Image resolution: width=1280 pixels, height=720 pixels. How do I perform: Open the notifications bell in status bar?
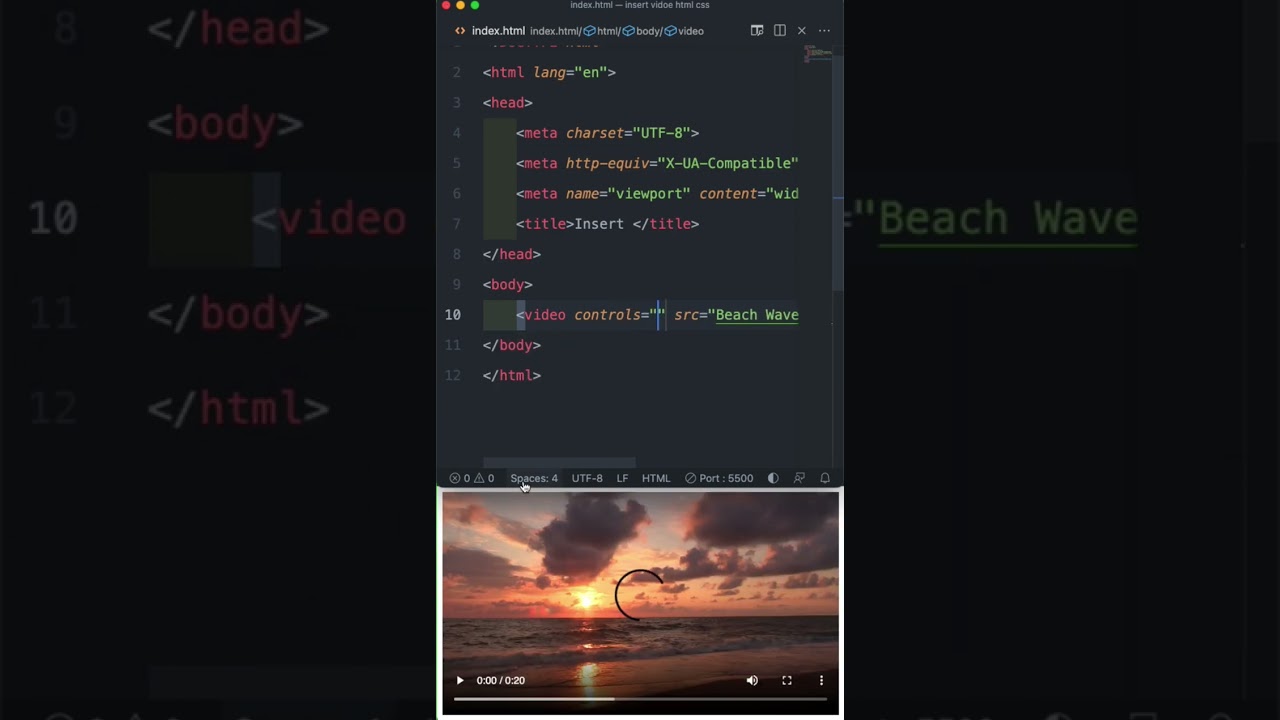pos(825,478)
